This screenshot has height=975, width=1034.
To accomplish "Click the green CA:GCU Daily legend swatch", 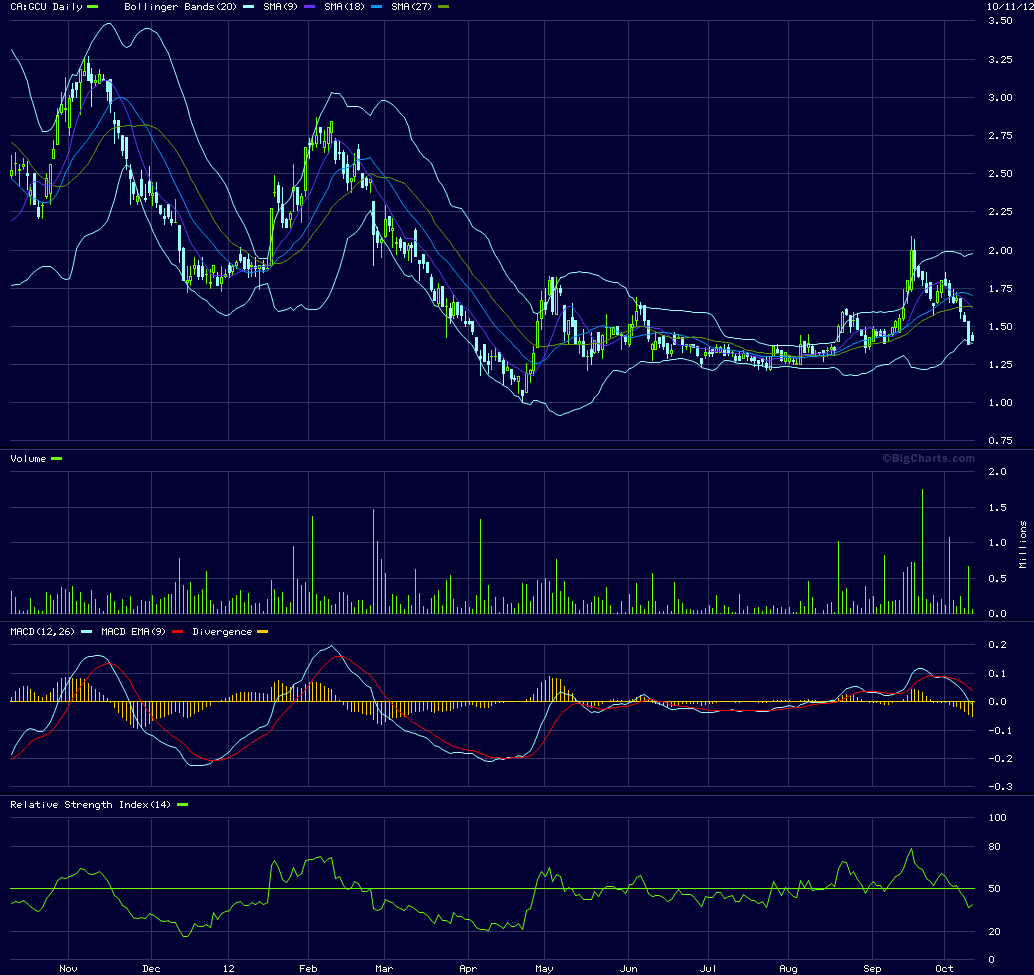I will tap(93, 7).
